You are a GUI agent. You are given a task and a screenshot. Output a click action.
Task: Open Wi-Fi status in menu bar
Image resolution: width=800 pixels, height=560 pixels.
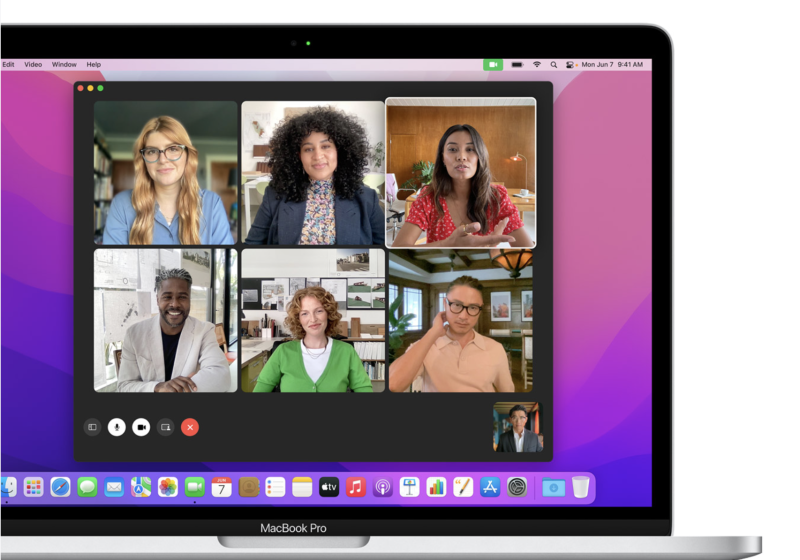(537, 64)
